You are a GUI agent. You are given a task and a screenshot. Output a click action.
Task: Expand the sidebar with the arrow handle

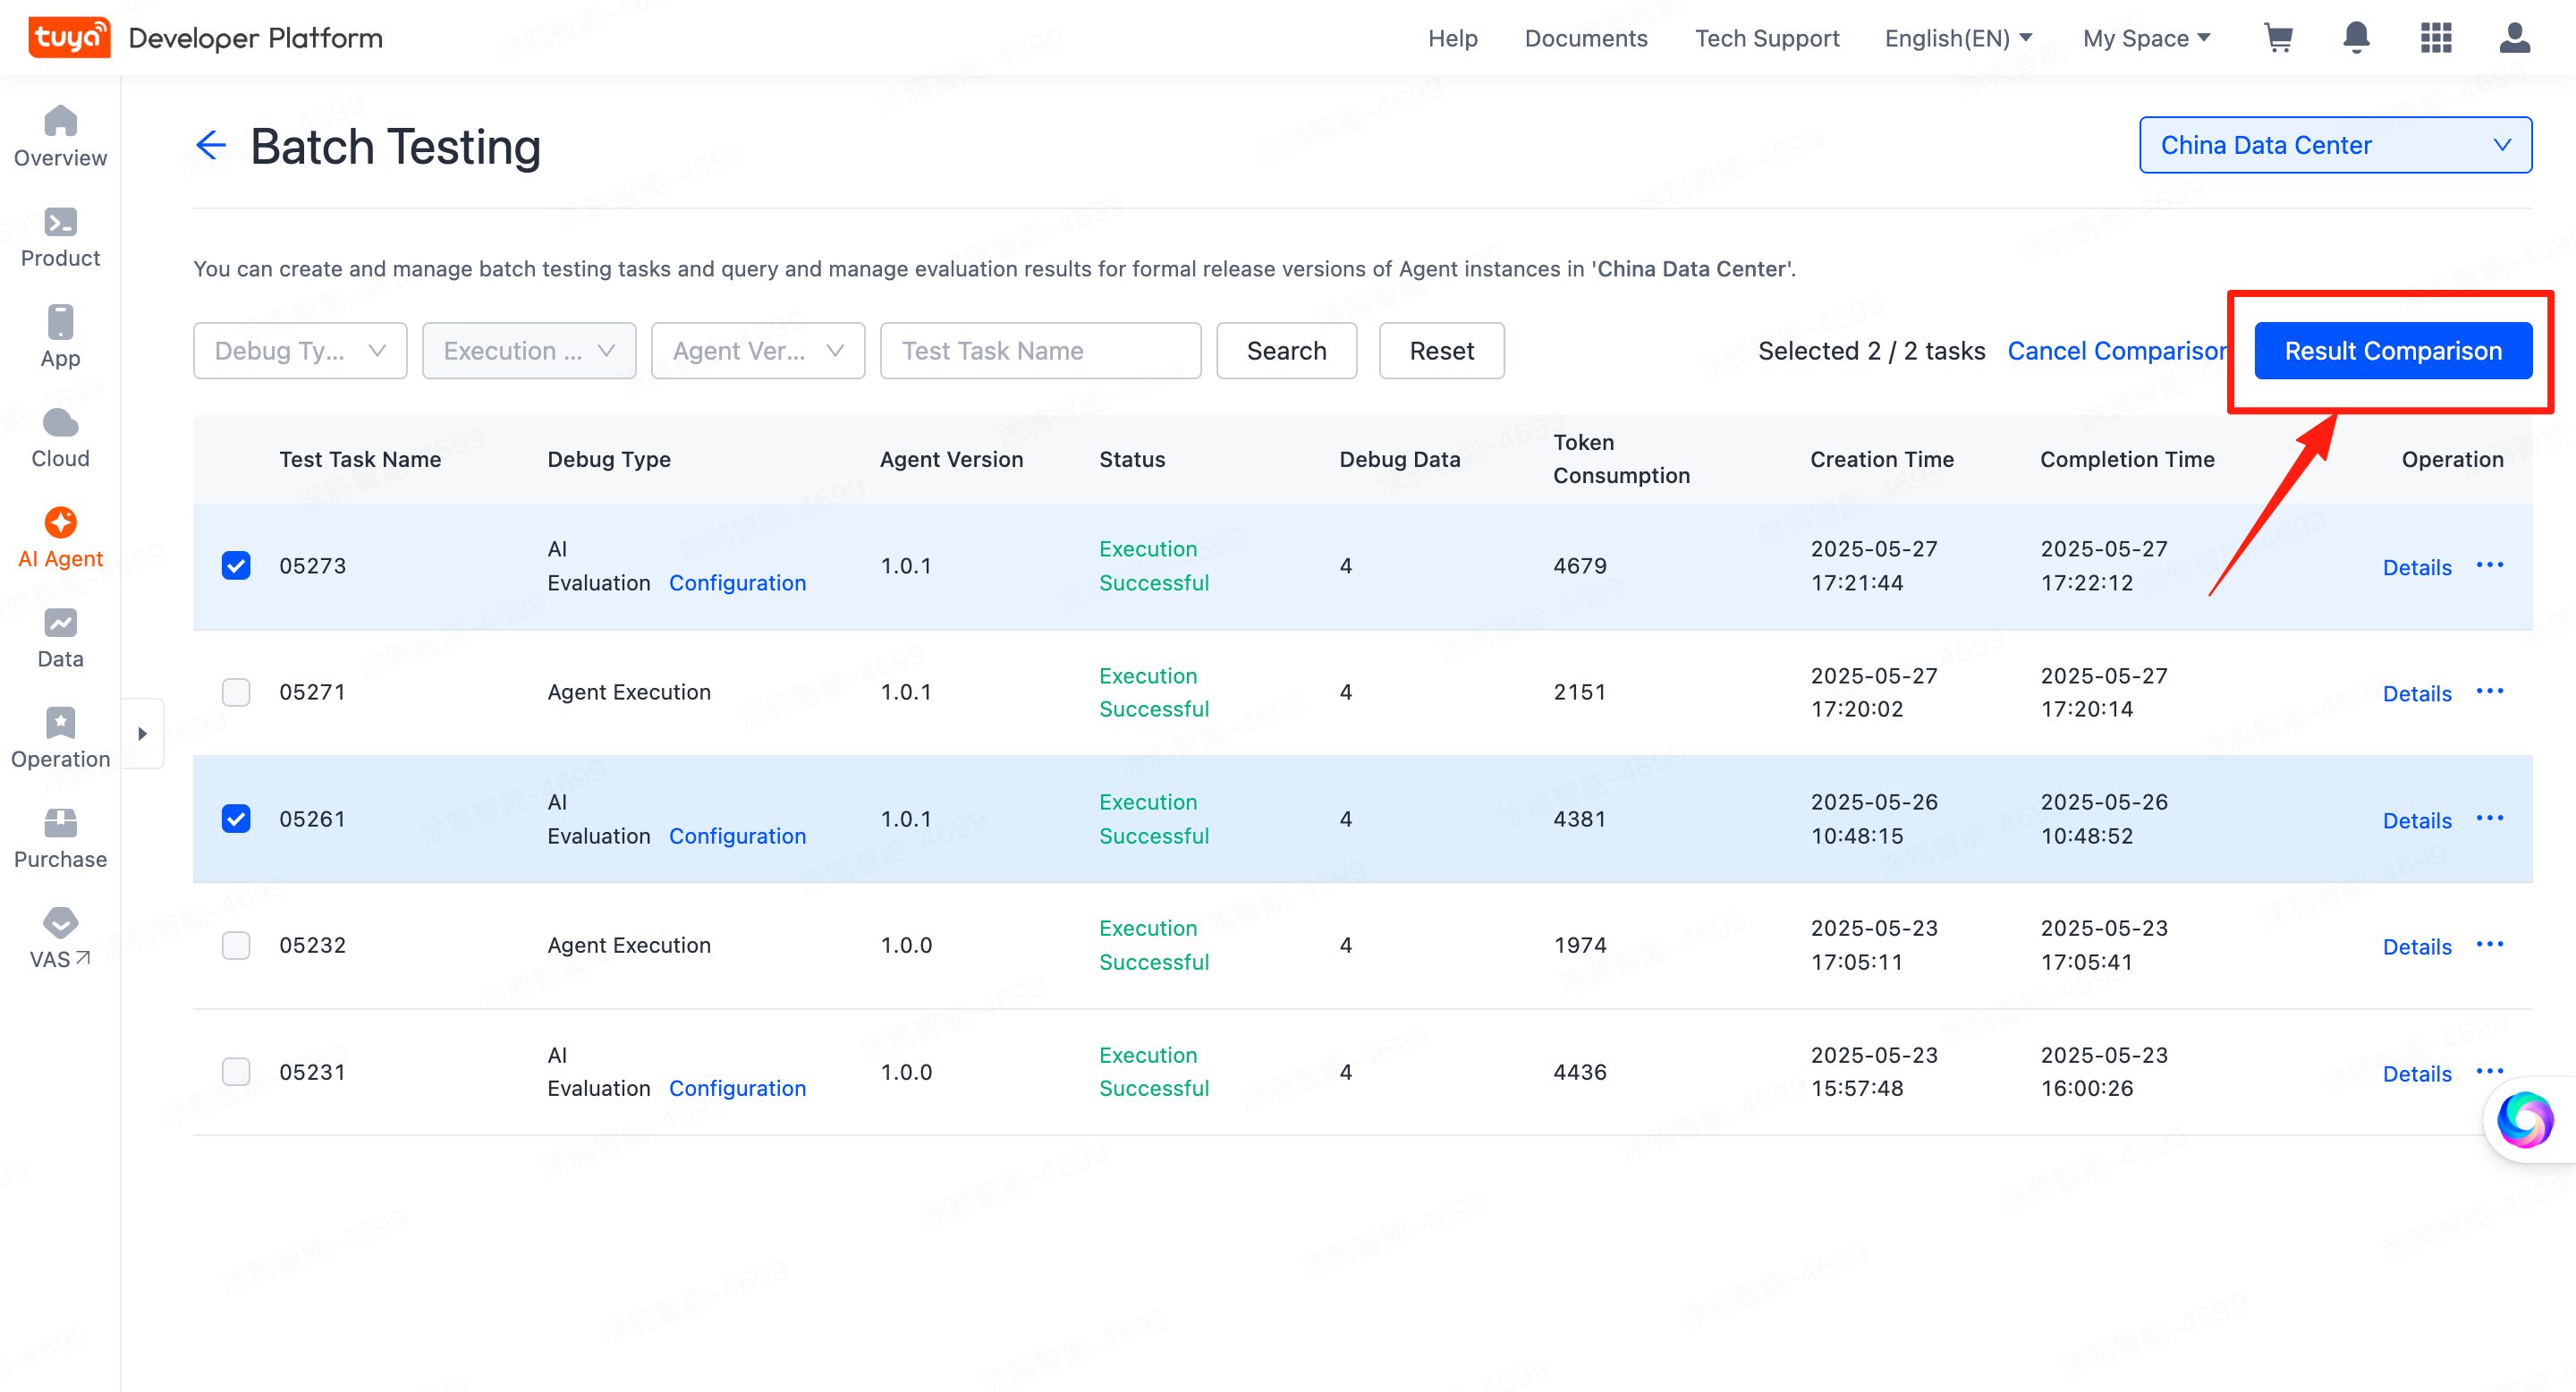click(x=142, y=733)
